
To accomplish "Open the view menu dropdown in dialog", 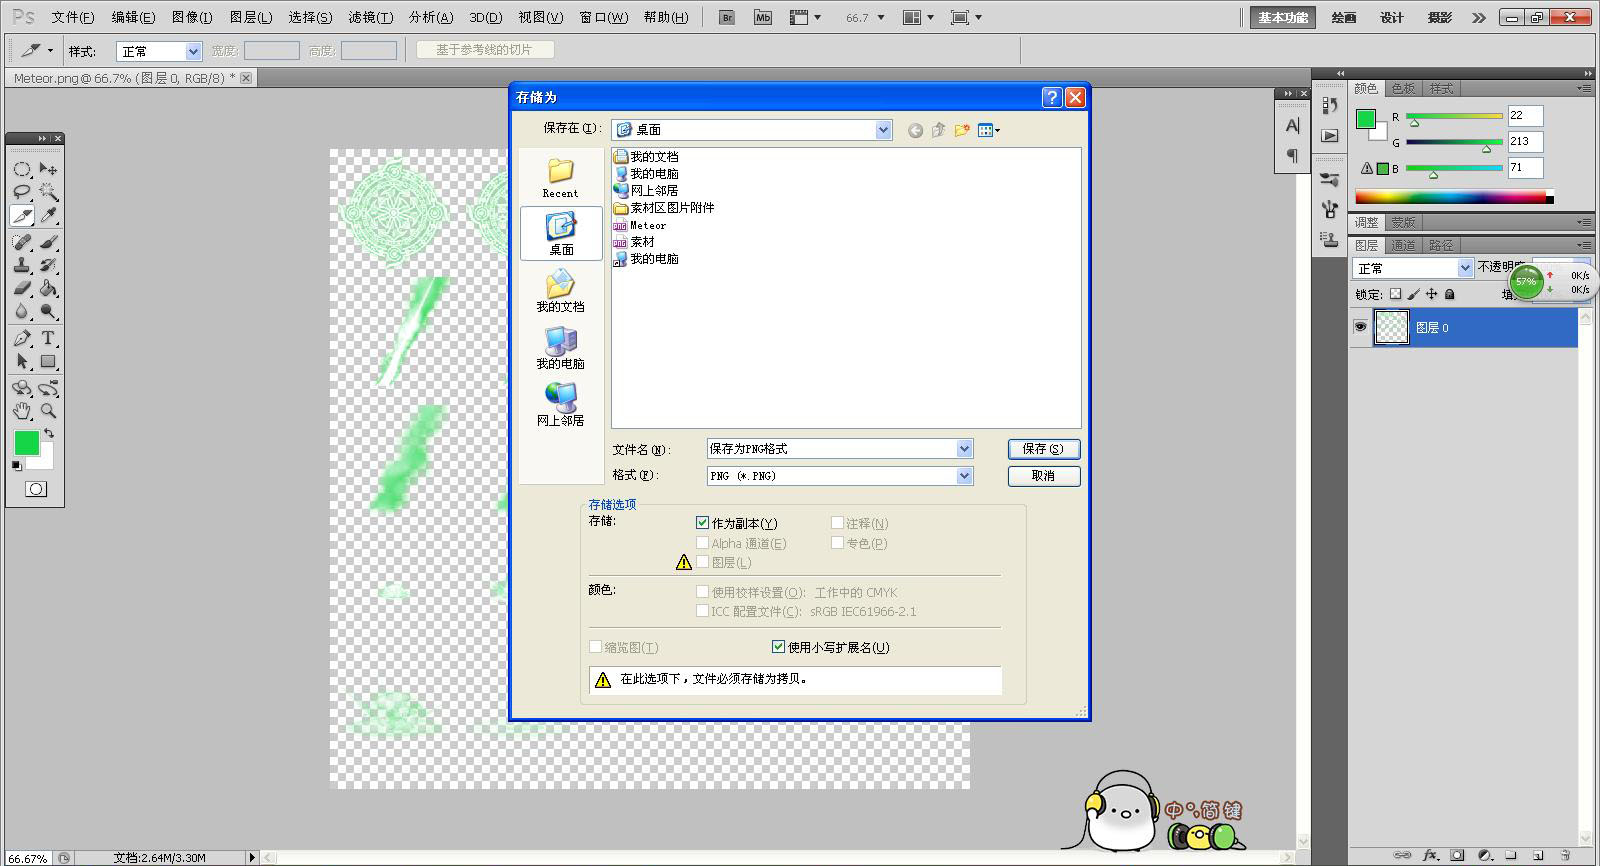I will click(x=989, y=130).
